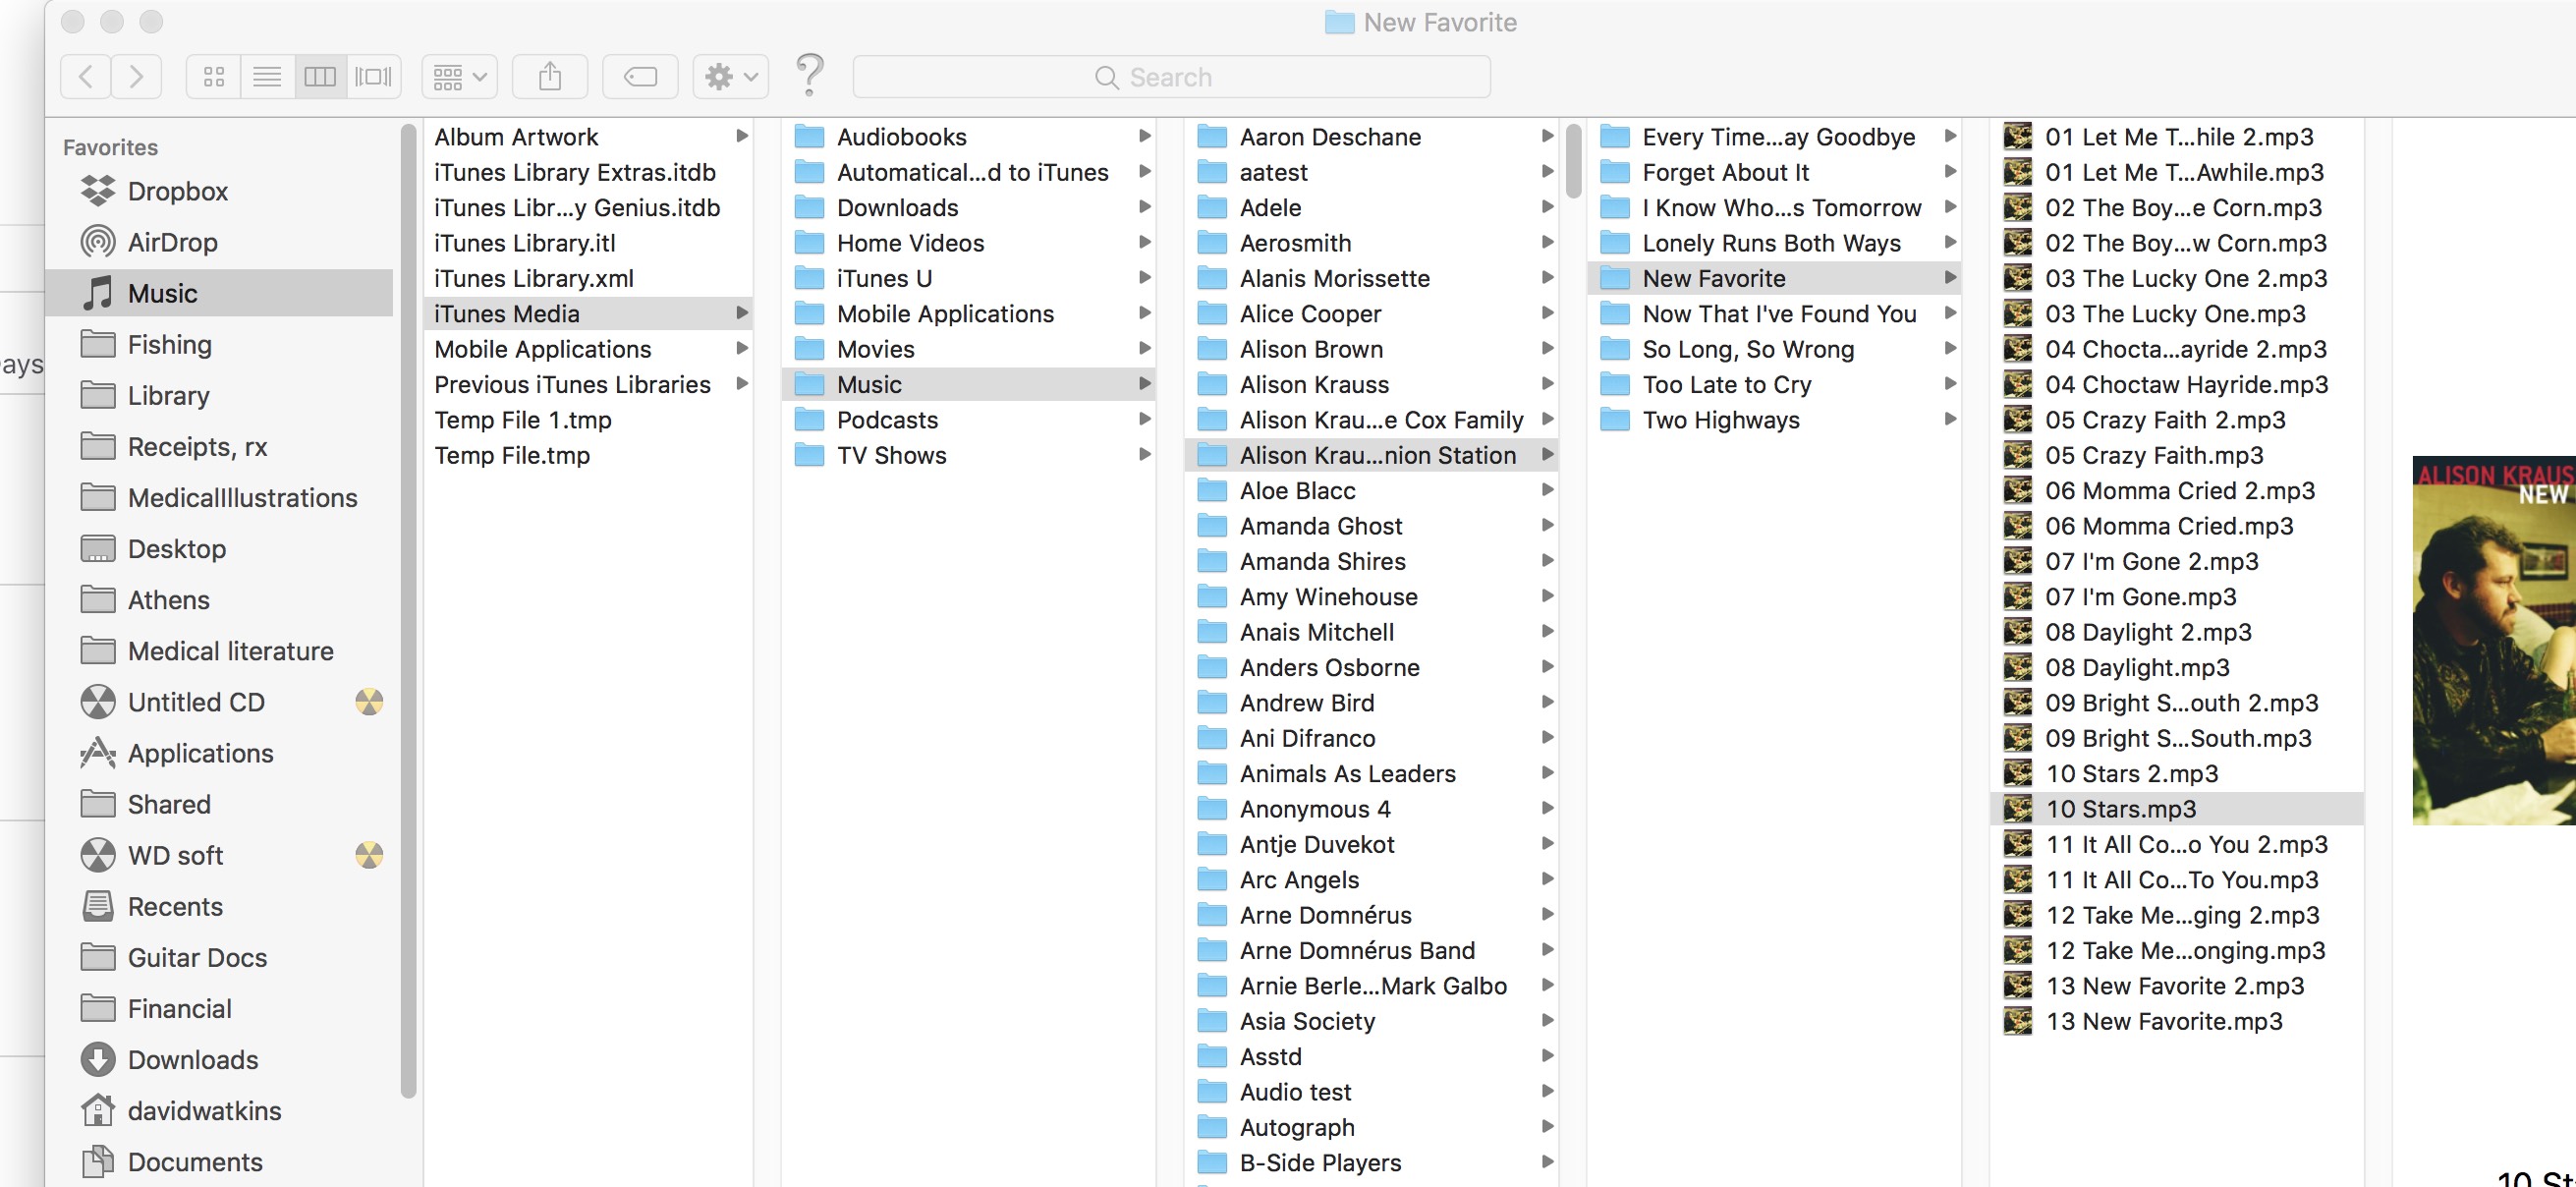Click the burn icon next to Untitled CD
The image size is (2576, 1187).
369,702
